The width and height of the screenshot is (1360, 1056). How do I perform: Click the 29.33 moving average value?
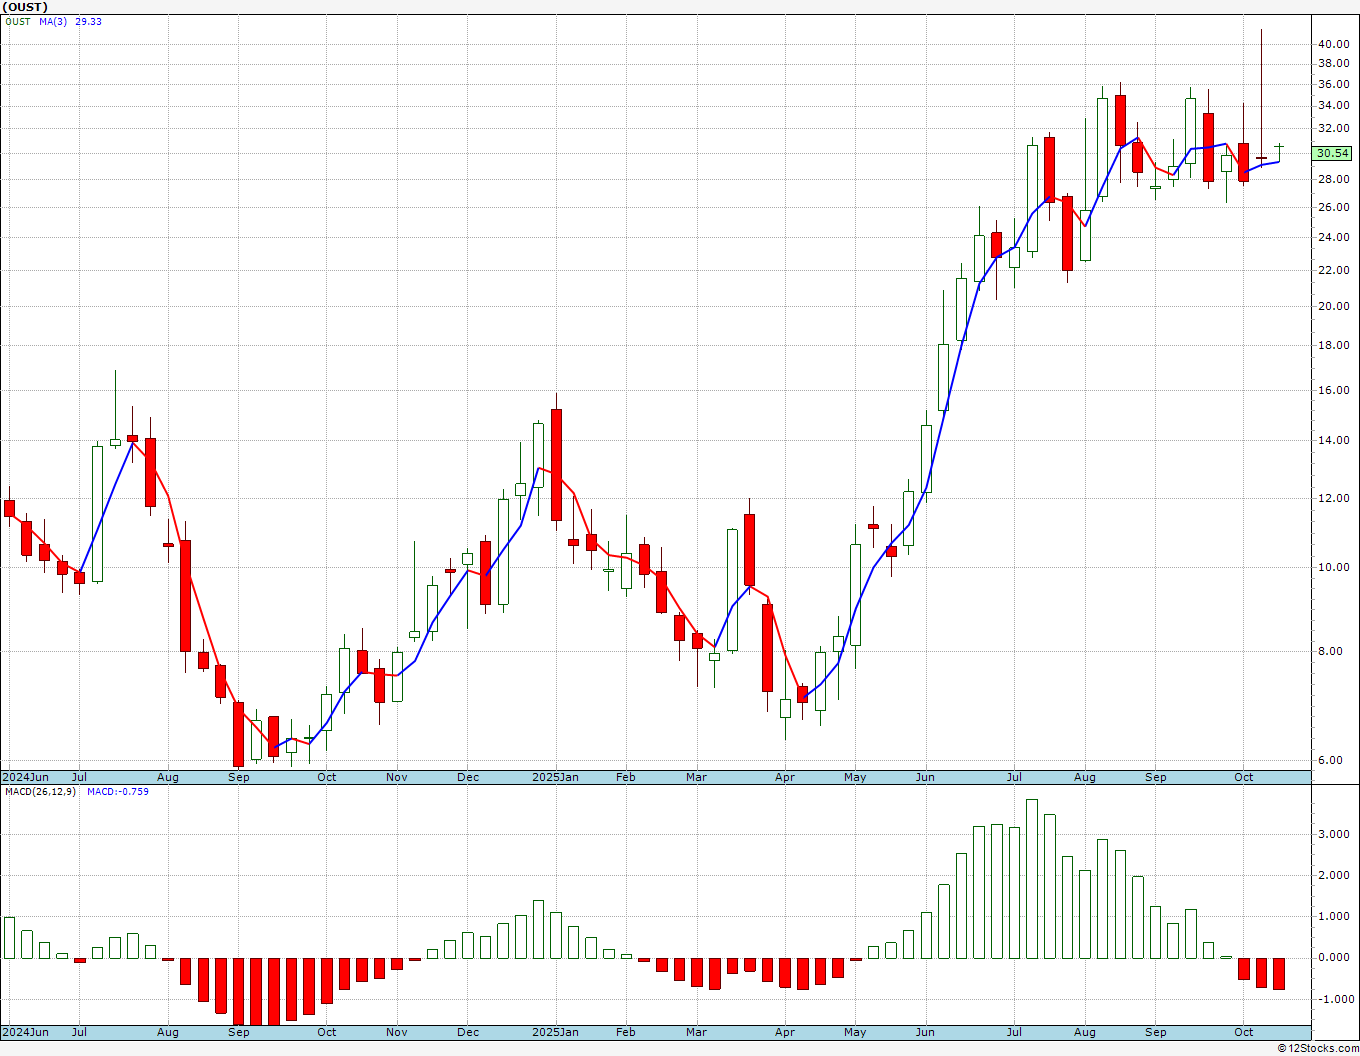click(88, 21)
